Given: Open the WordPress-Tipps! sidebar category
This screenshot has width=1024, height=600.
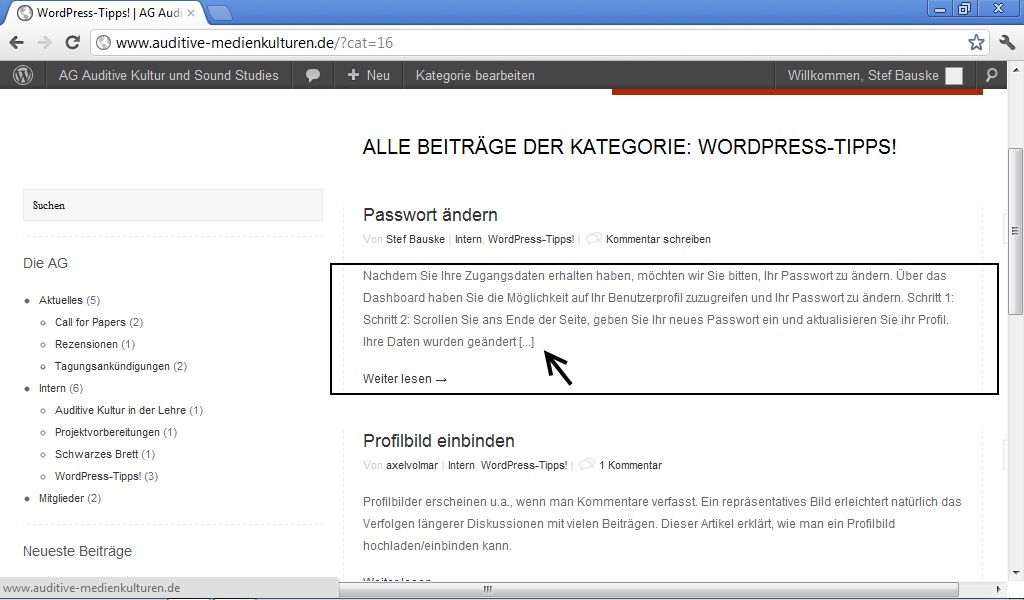Looking at the screenshot, I should click(98, 477).
